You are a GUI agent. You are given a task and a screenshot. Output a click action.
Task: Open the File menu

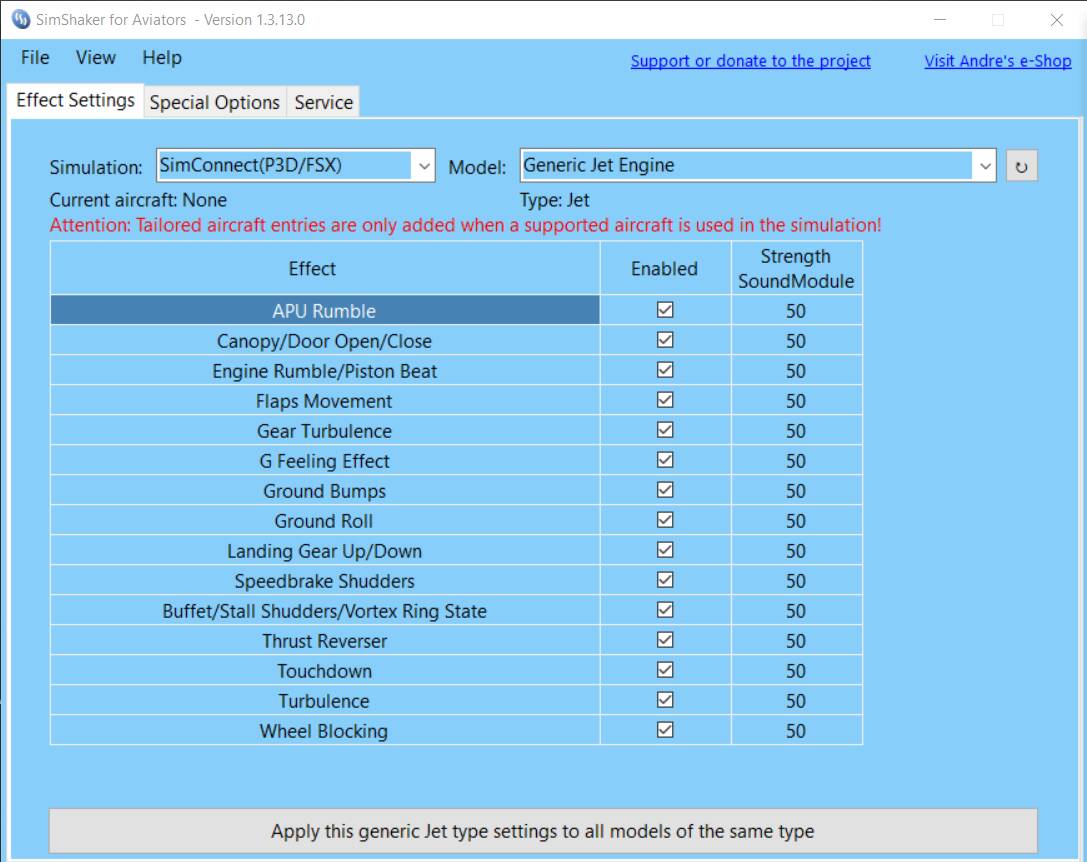coord(35,58)
